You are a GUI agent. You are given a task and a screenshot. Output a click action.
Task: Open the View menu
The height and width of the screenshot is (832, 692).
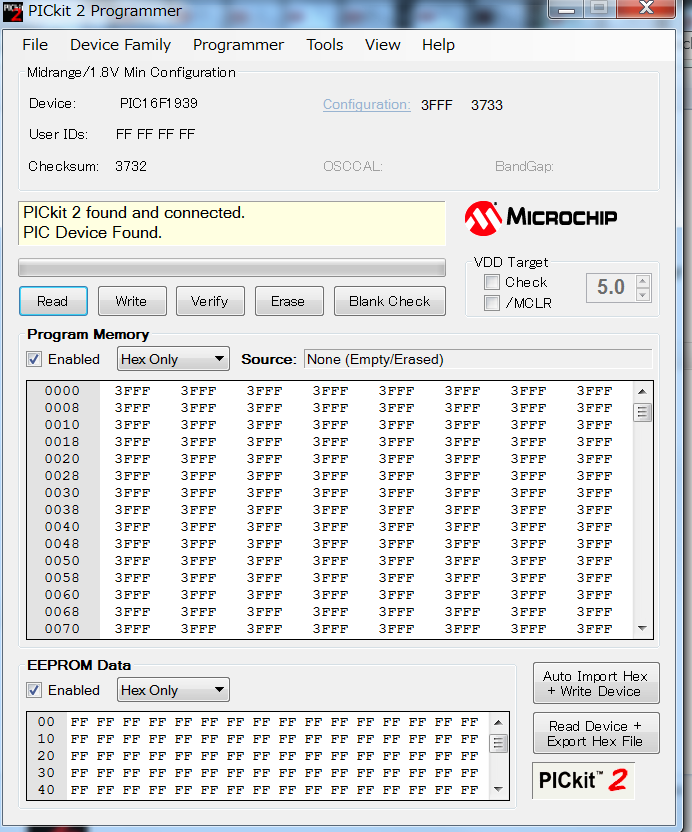(x=383, y=45)
